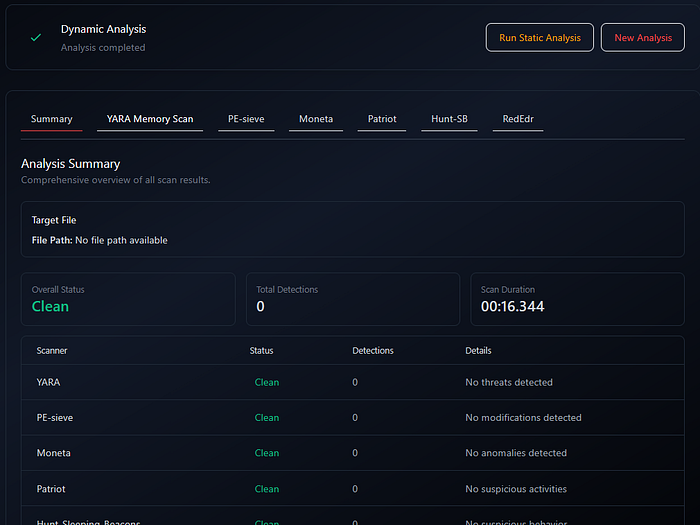Click the 'Analysis completed' status text
This screenshot has width=700, height=525.
click(x=103, y=48)
